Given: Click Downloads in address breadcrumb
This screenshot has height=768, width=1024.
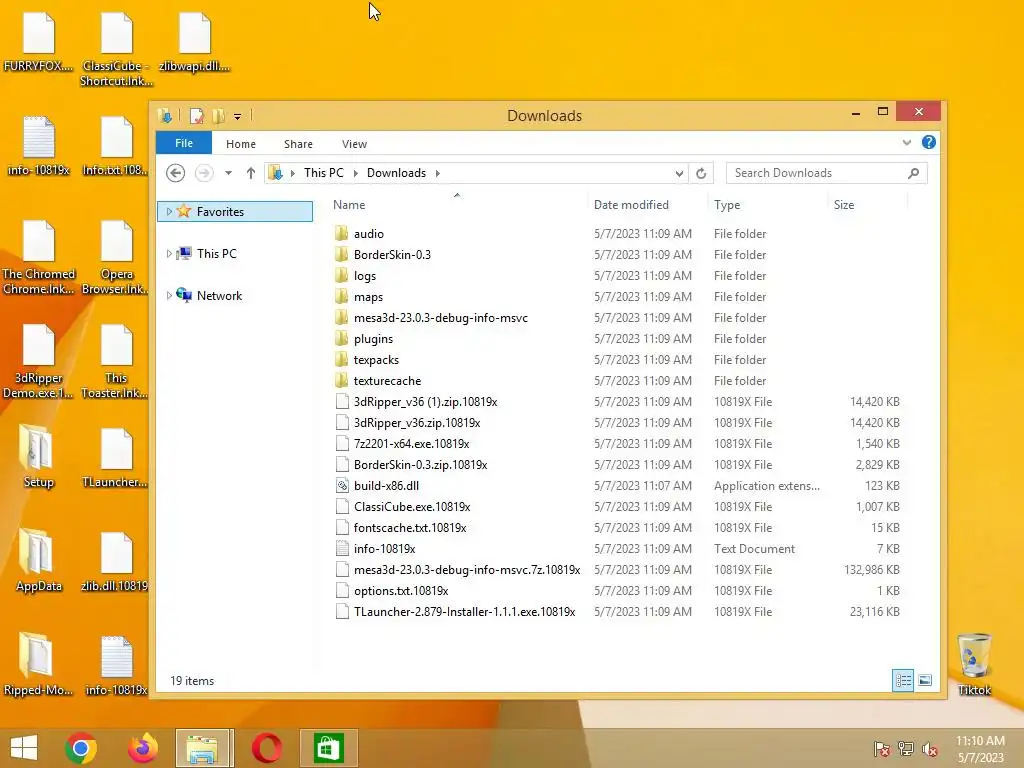Looking at the screenshot, I should click(x=396, y=173).
